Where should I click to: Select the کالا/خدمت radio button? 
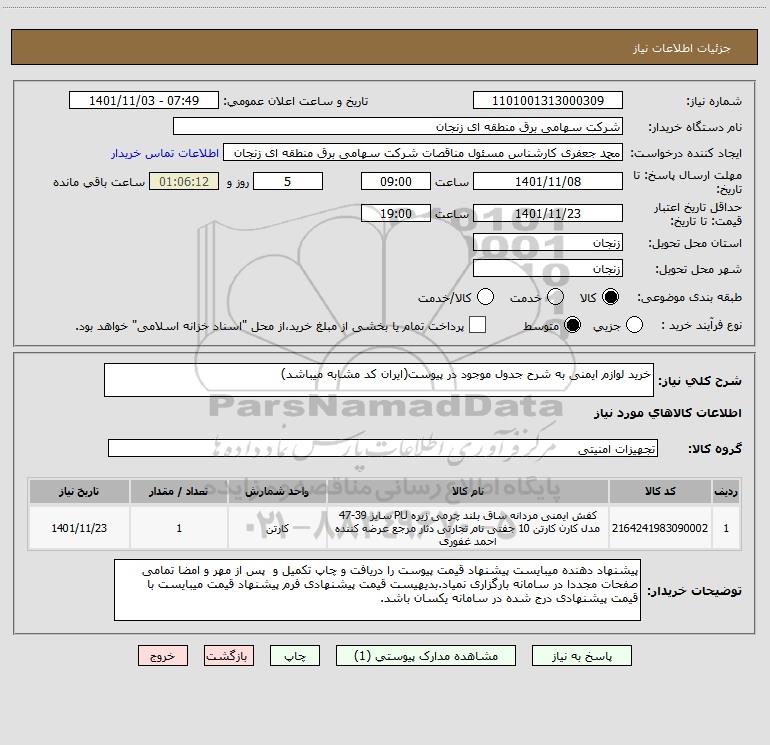[x=486, y=297]
